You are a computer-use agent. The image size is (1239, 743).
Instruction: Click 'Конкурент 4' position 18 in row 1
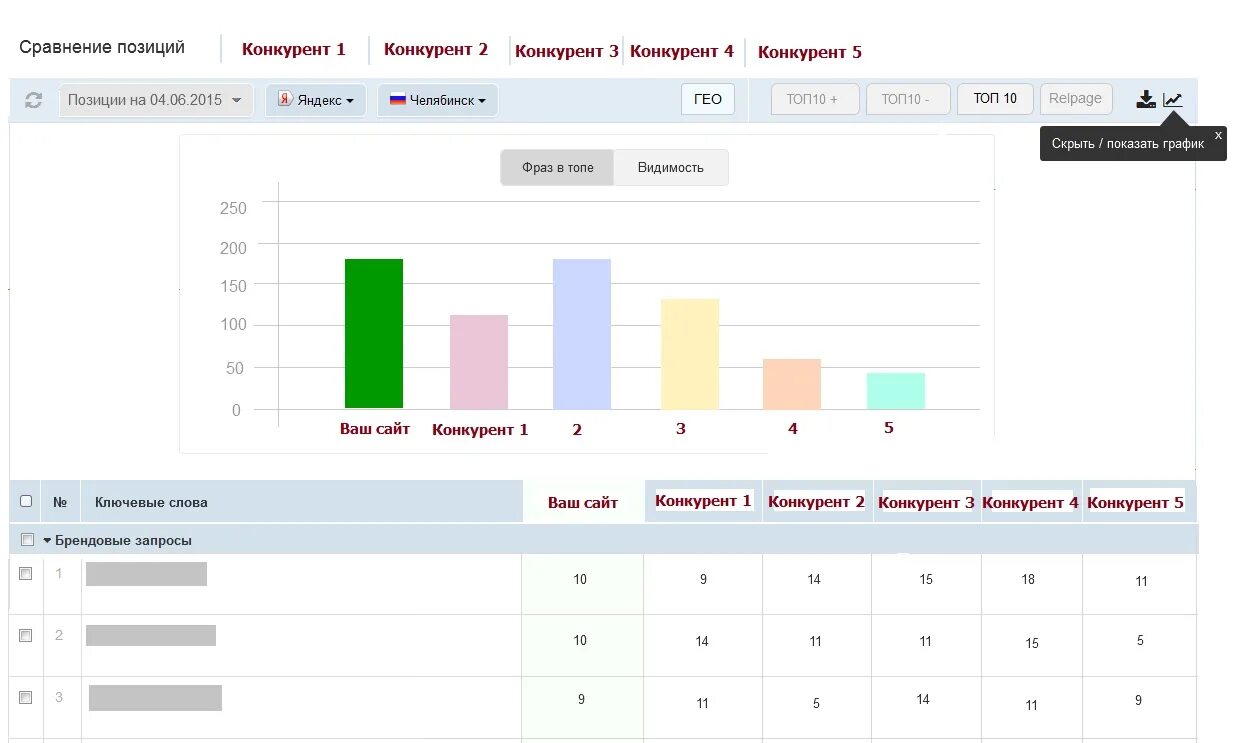point(1028,580)
